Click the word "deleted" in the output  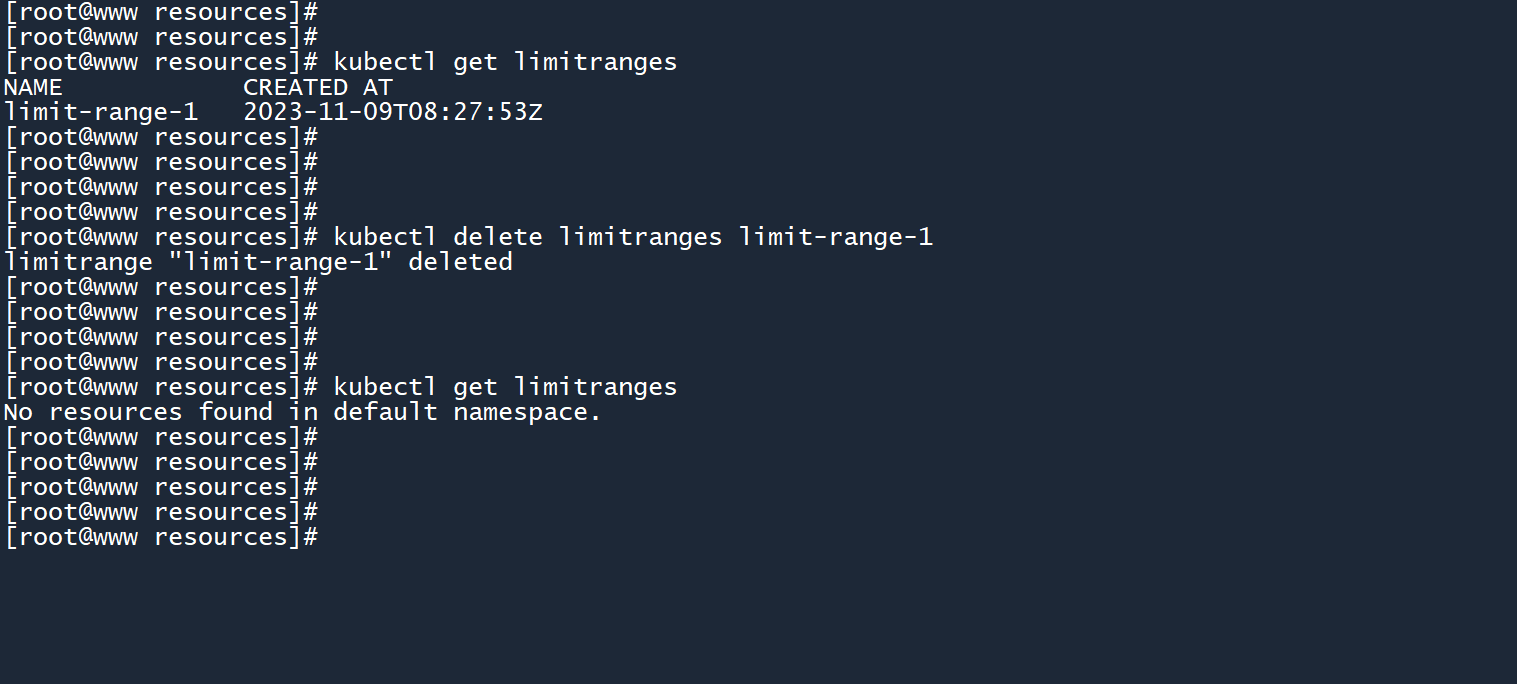click(x=460, y=262)
